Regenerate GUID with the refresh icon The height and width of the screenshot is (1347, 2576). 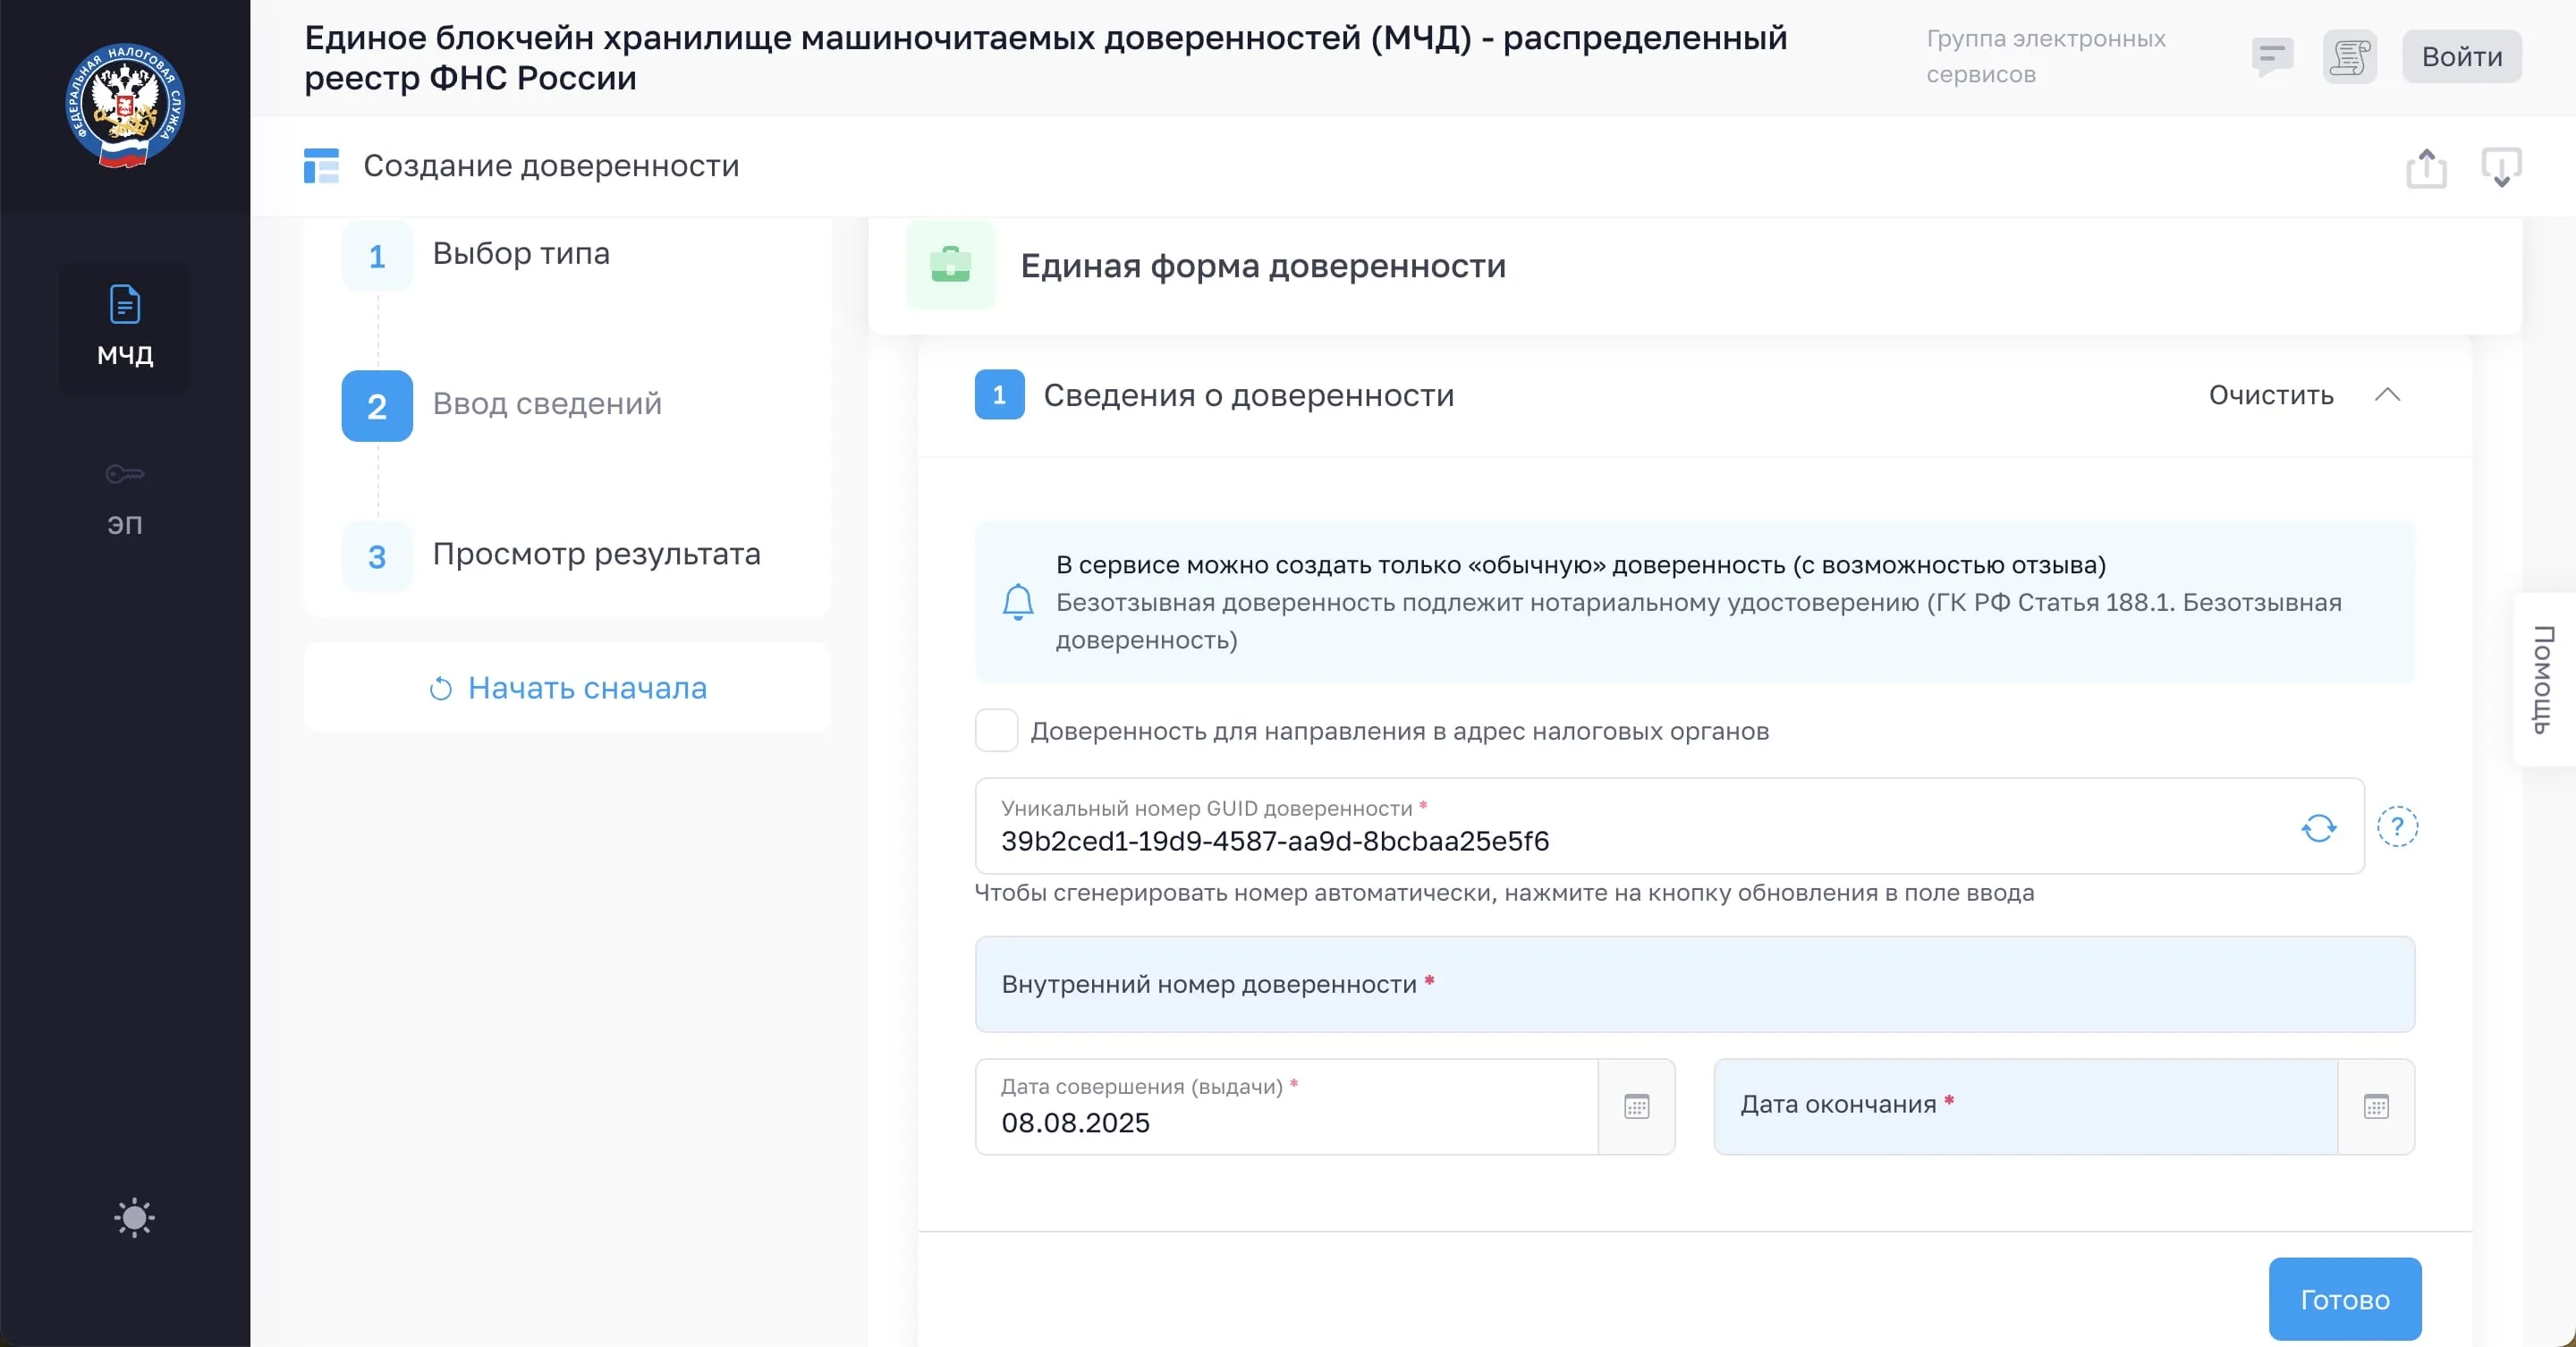2318,827
